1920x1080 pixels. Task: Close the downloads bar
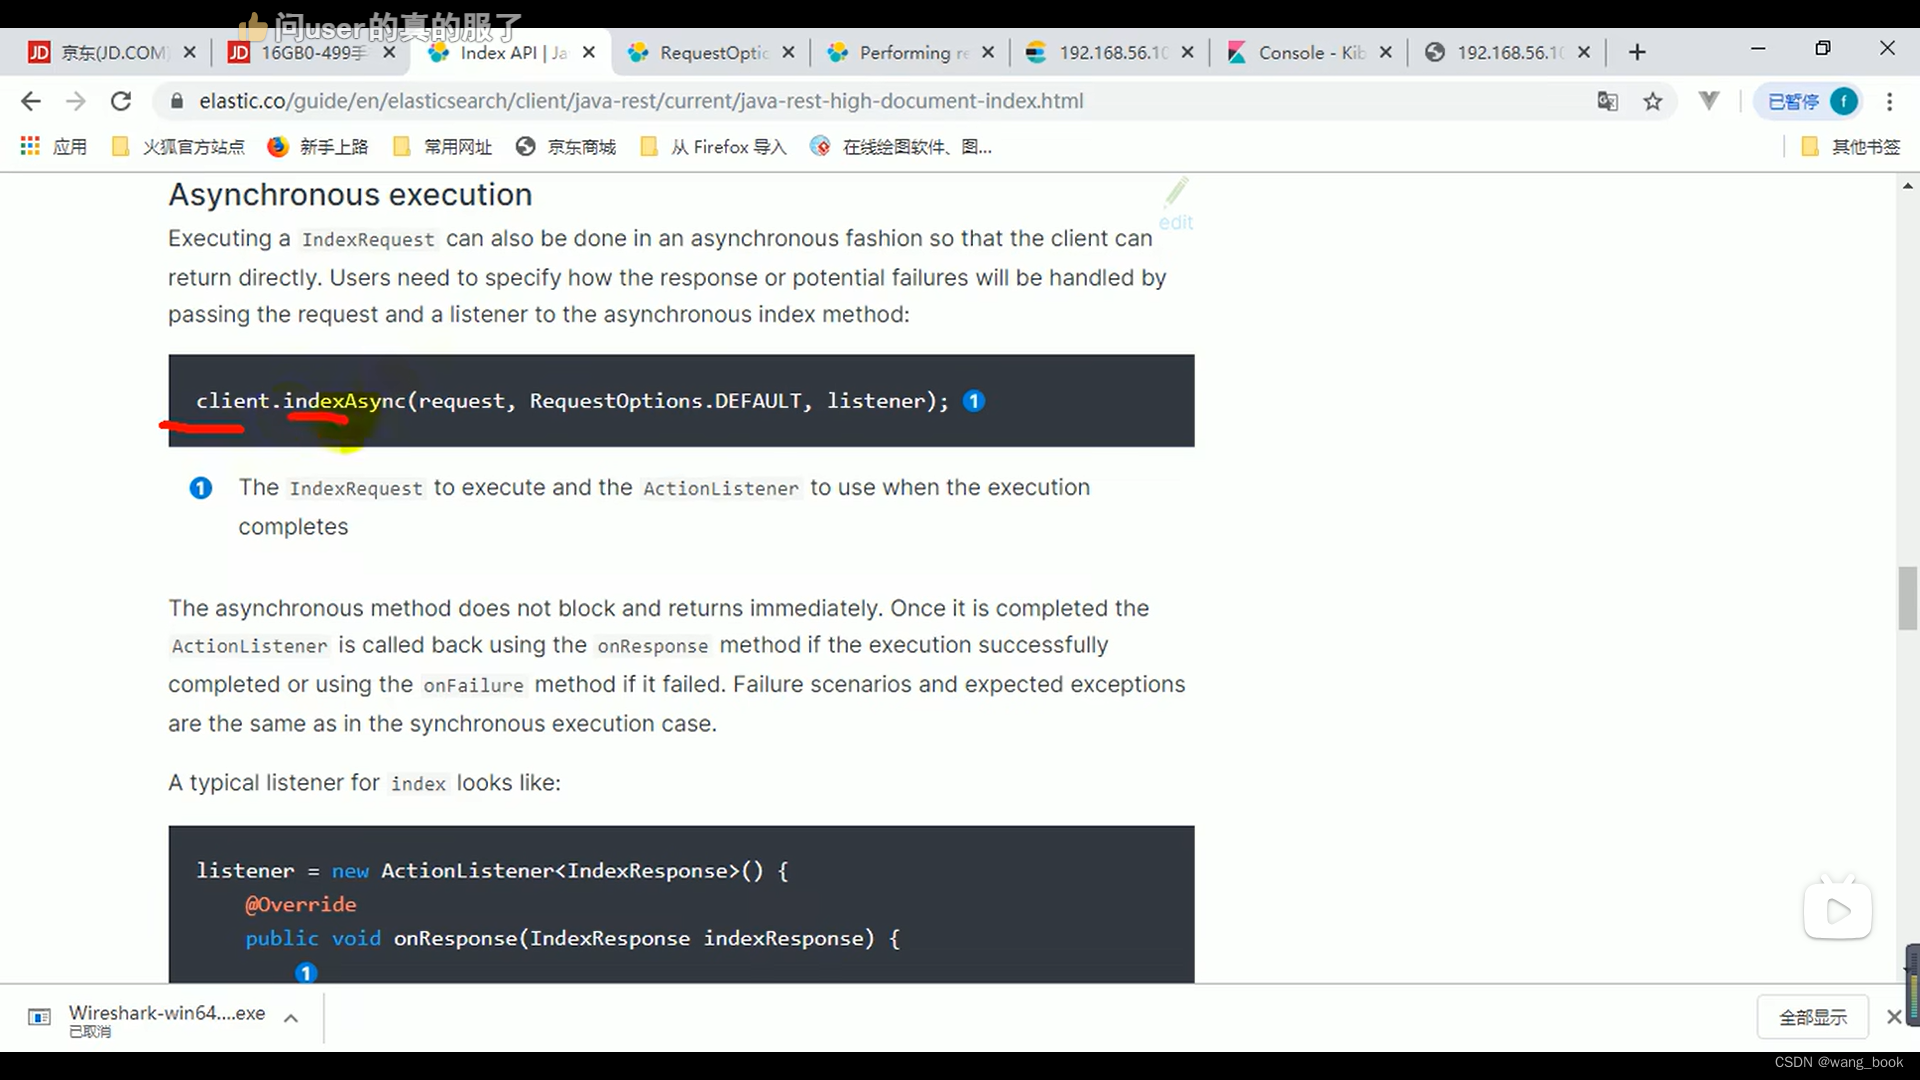click(x=1894, y=1017)
